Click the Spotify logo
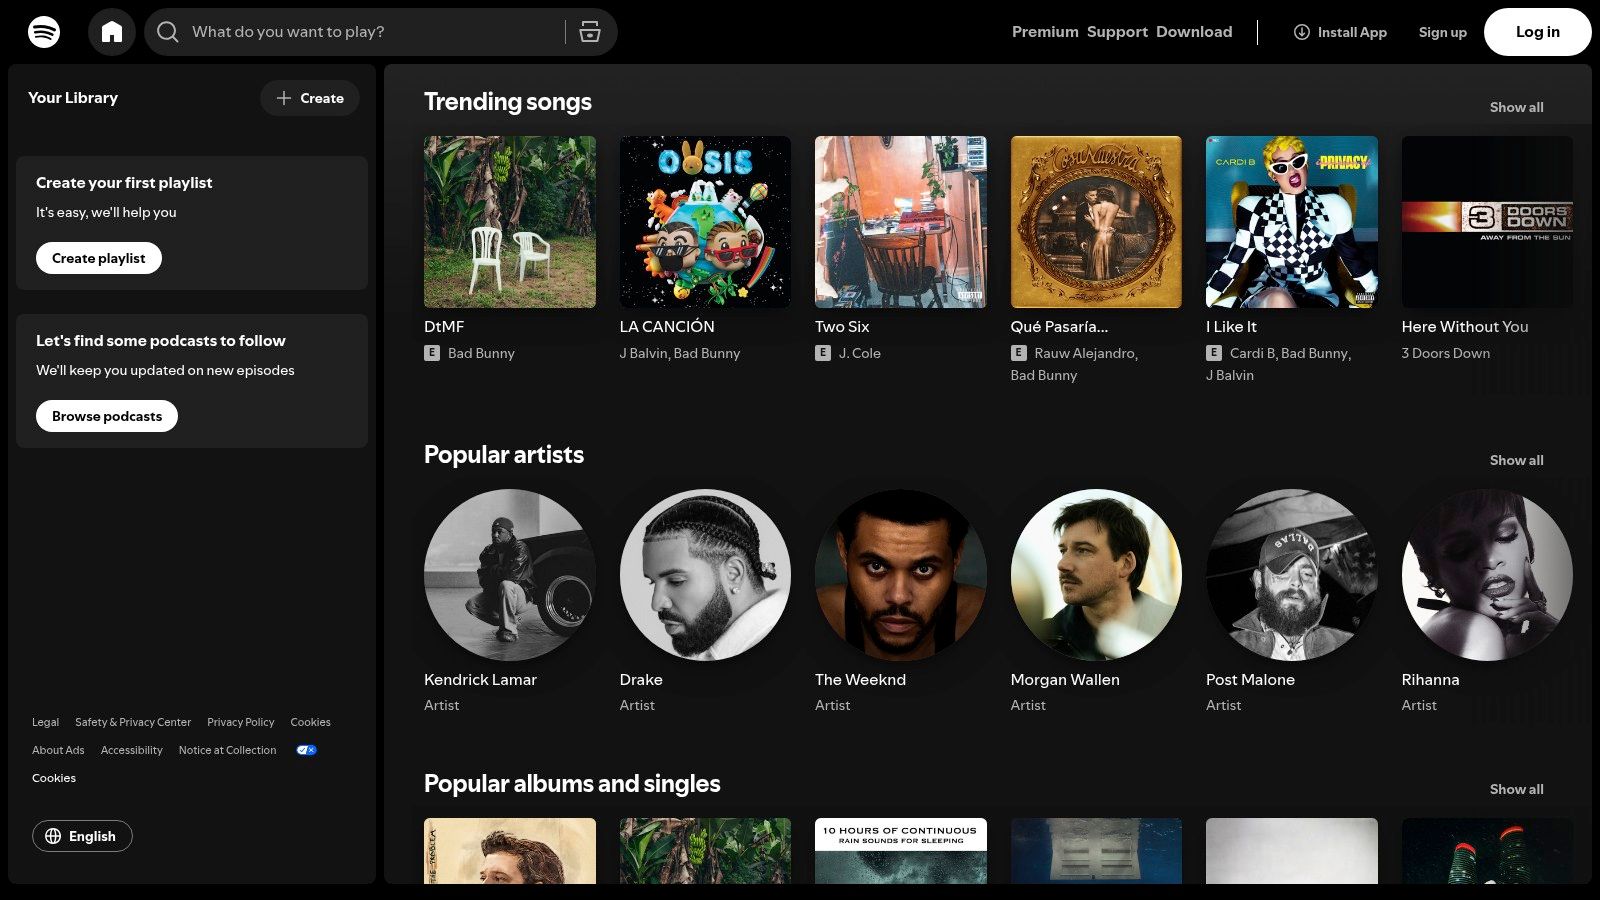This screenshot has width=1600, height=900. coord(44,32)
